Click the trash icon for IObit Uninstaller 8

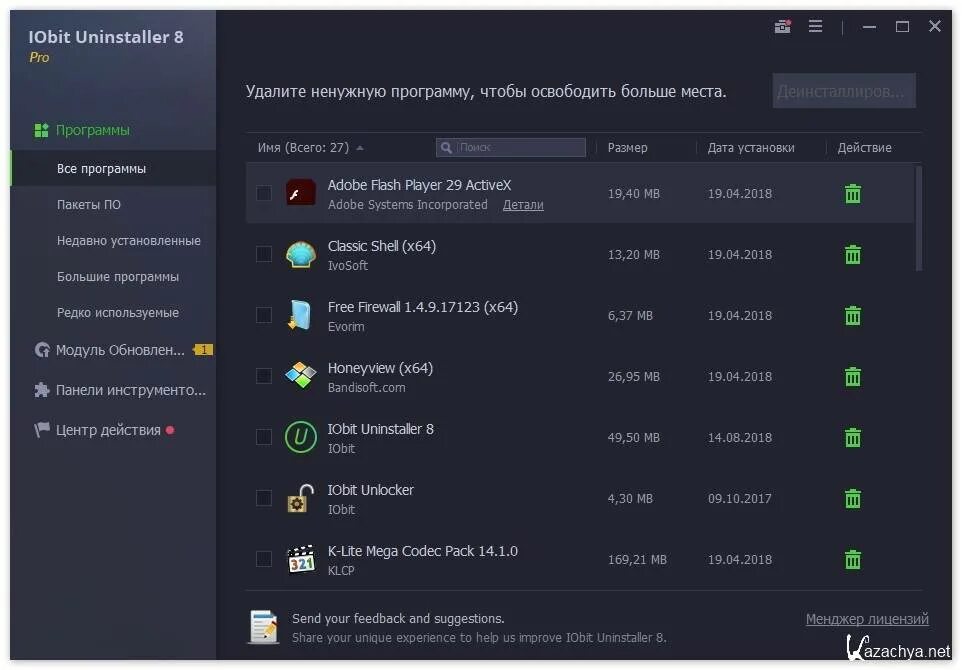point(853,437)
